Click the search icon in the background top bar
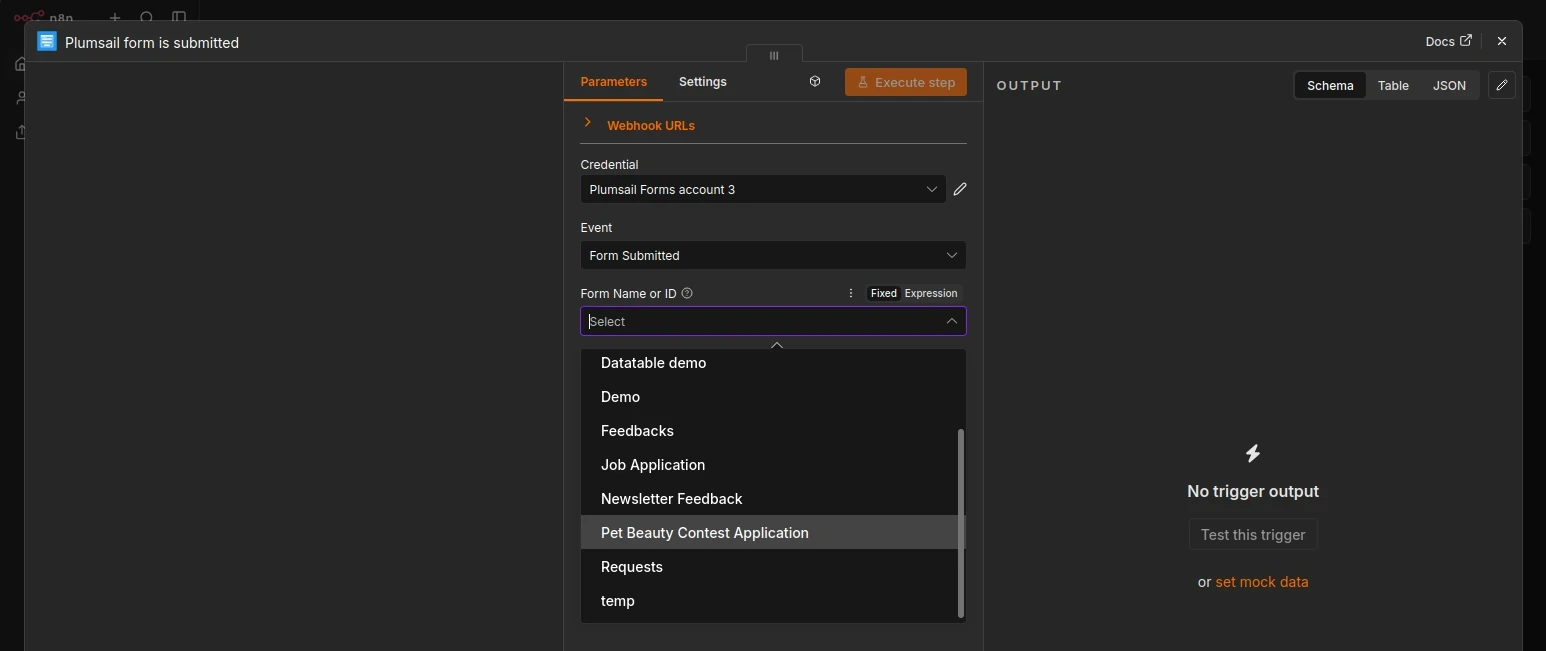The height and width of the screenshot is (651, 1546). tap(147, 18)
